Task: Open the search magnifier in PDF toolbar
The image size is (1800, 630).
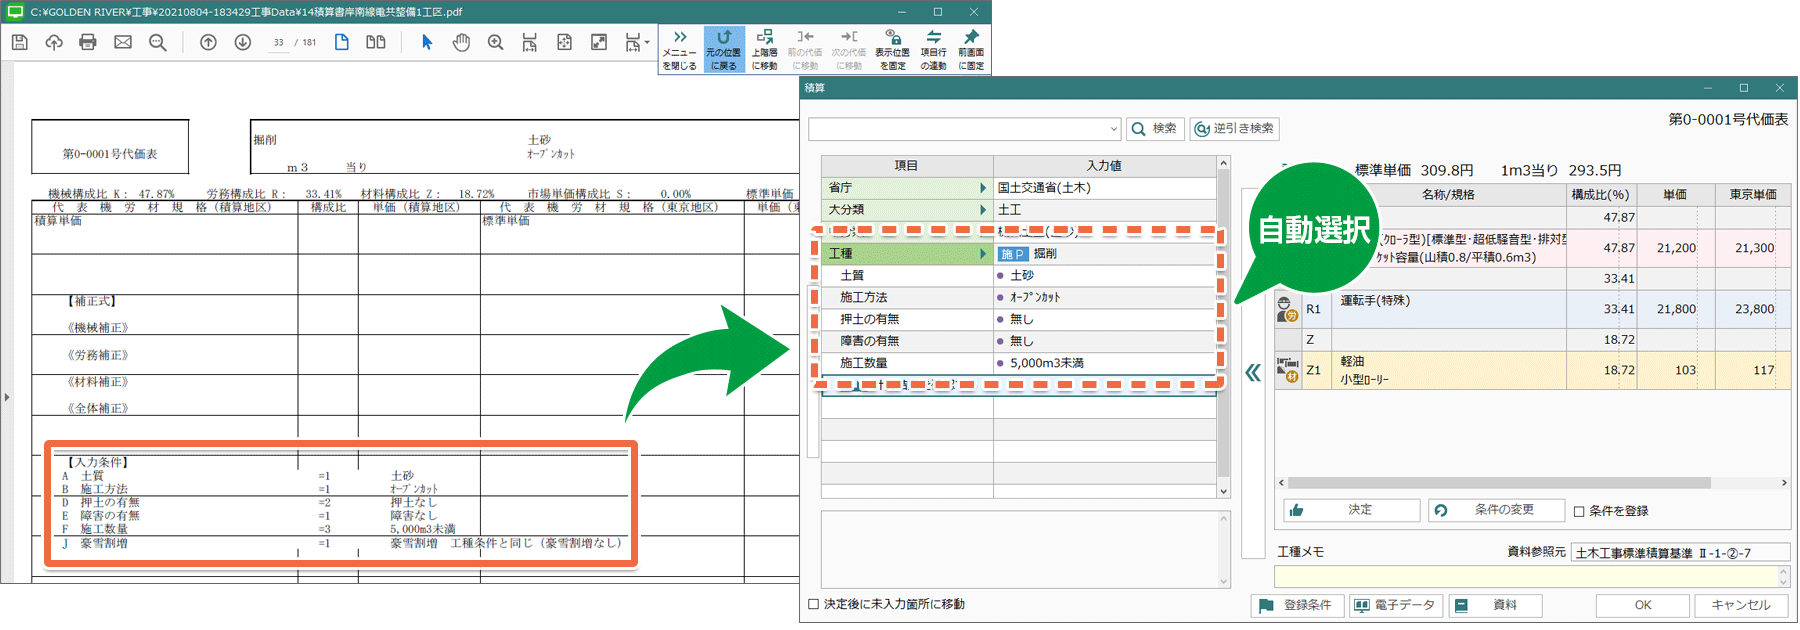Action: [x=158, y=42]
